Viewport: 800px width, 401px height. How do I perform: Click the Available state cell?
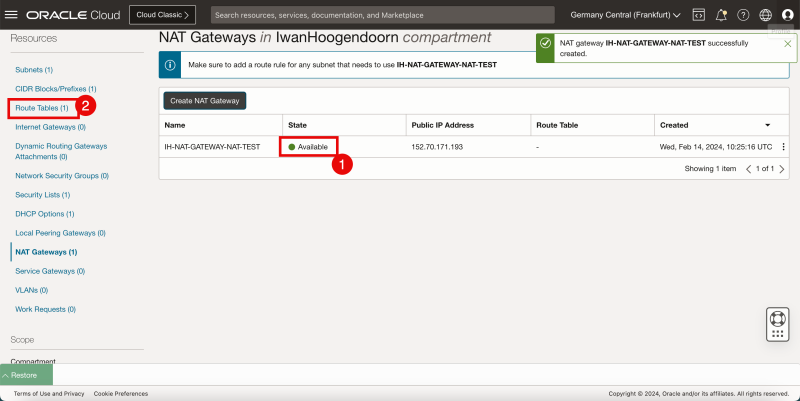[x=308, y=147]
